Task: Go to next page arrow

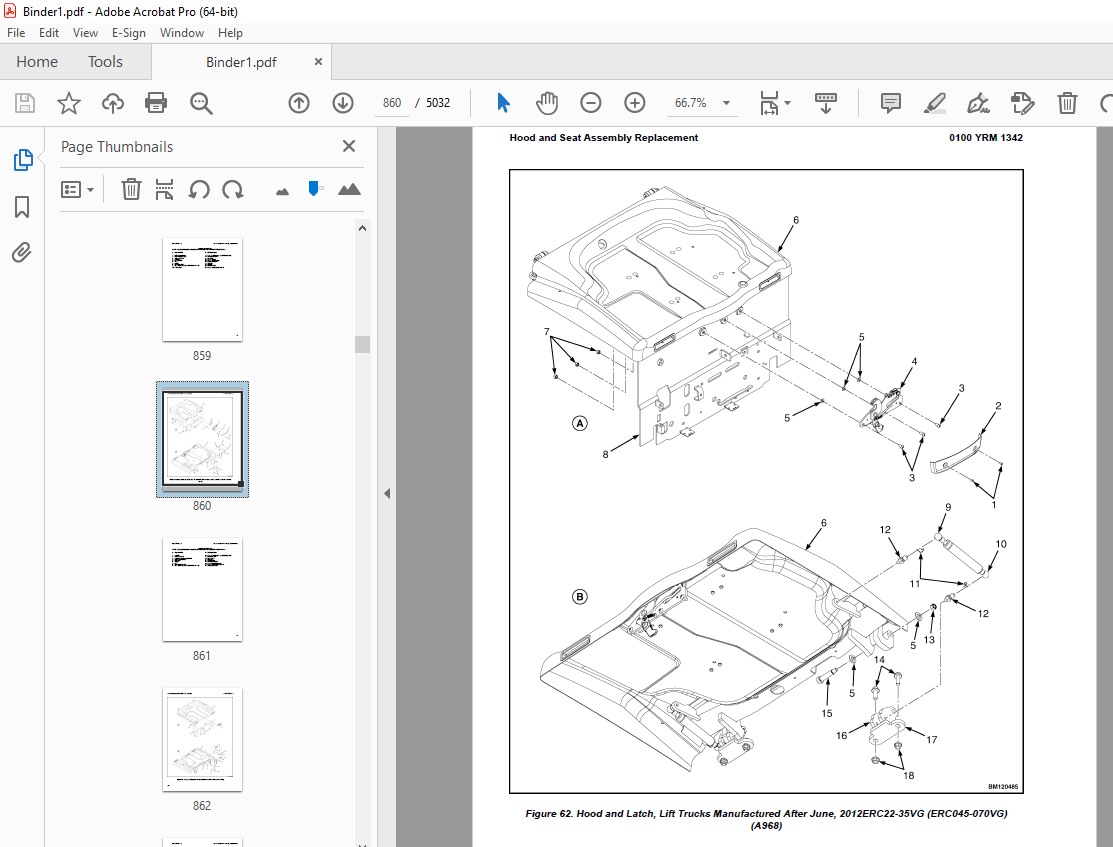Action: tap(343, 103)
